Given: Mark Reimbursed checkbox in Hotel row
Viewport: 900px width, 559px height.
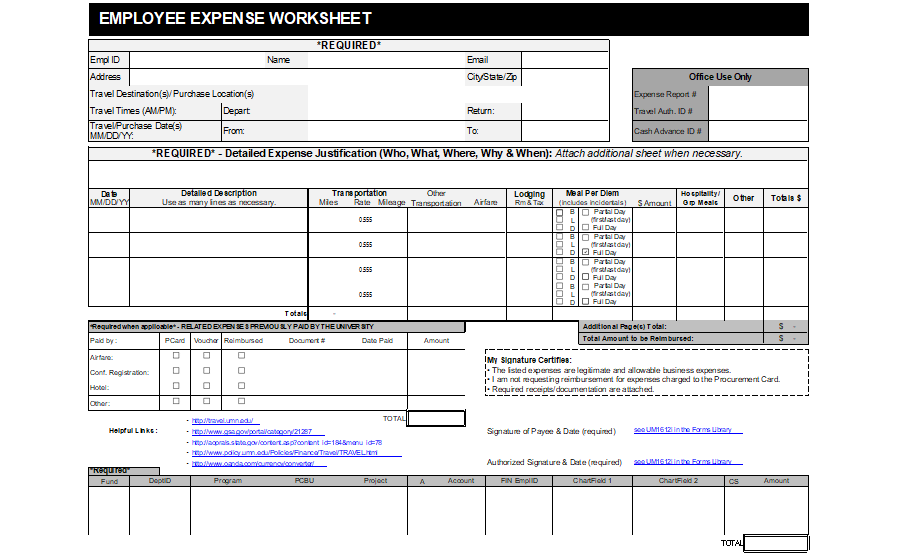Looking at the screenshot, I should tap(242, 386).
